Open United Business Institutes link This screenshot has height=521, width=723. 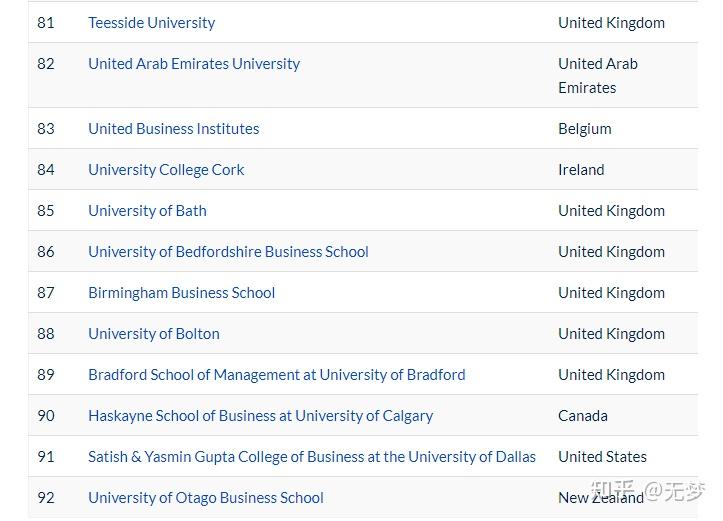click(173, 129)
